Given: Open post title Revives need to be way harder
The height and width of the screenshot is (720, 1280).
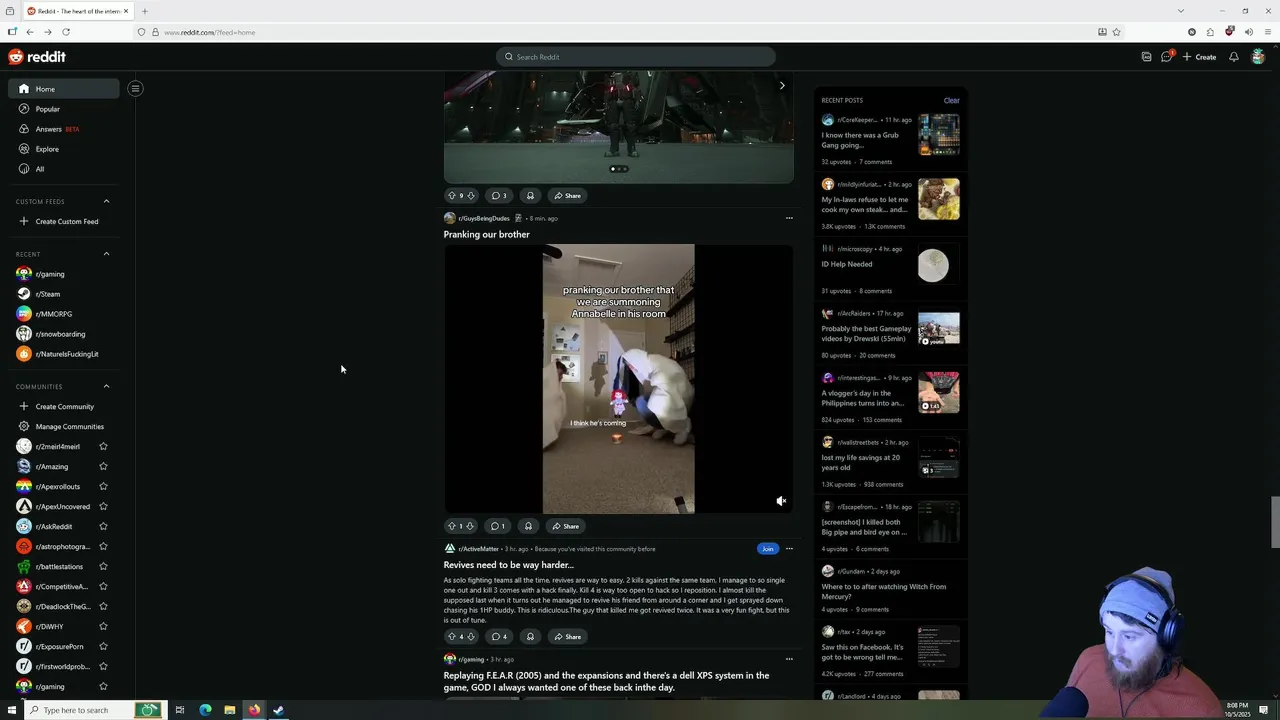Looking at the screenshot, I should point(508,565).
